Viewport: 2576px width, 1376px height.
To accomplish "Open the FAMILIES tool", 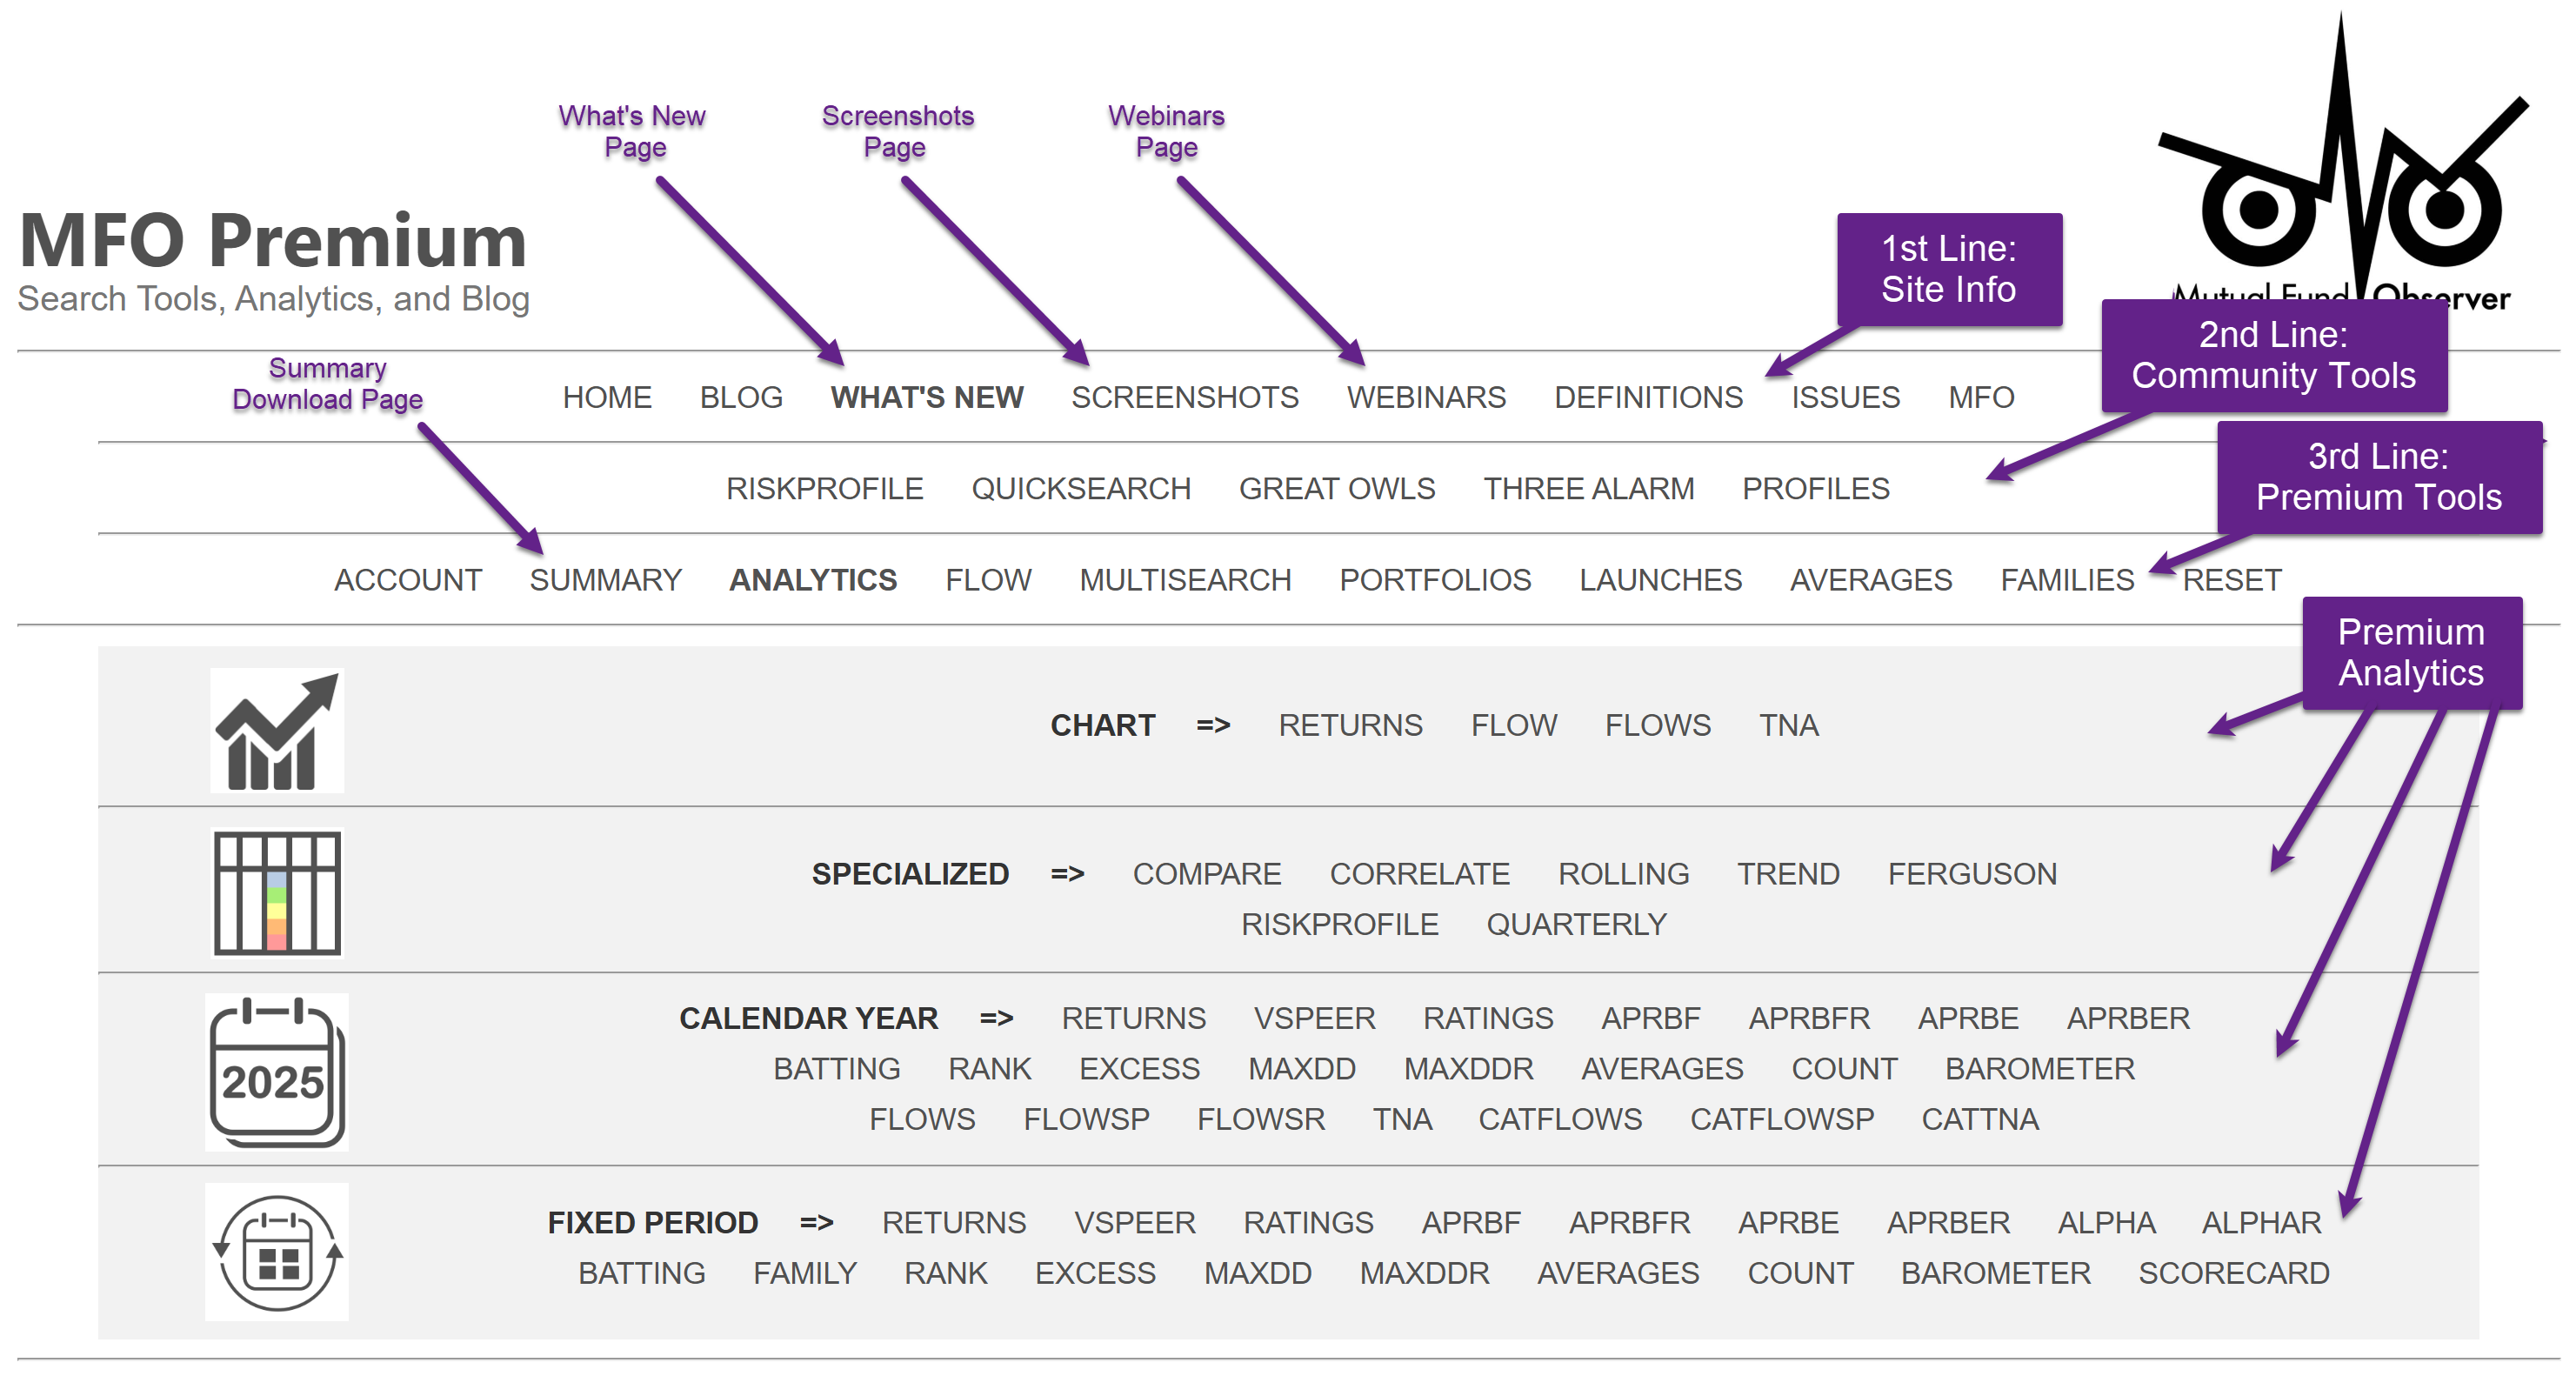I will click(2067, 580).
